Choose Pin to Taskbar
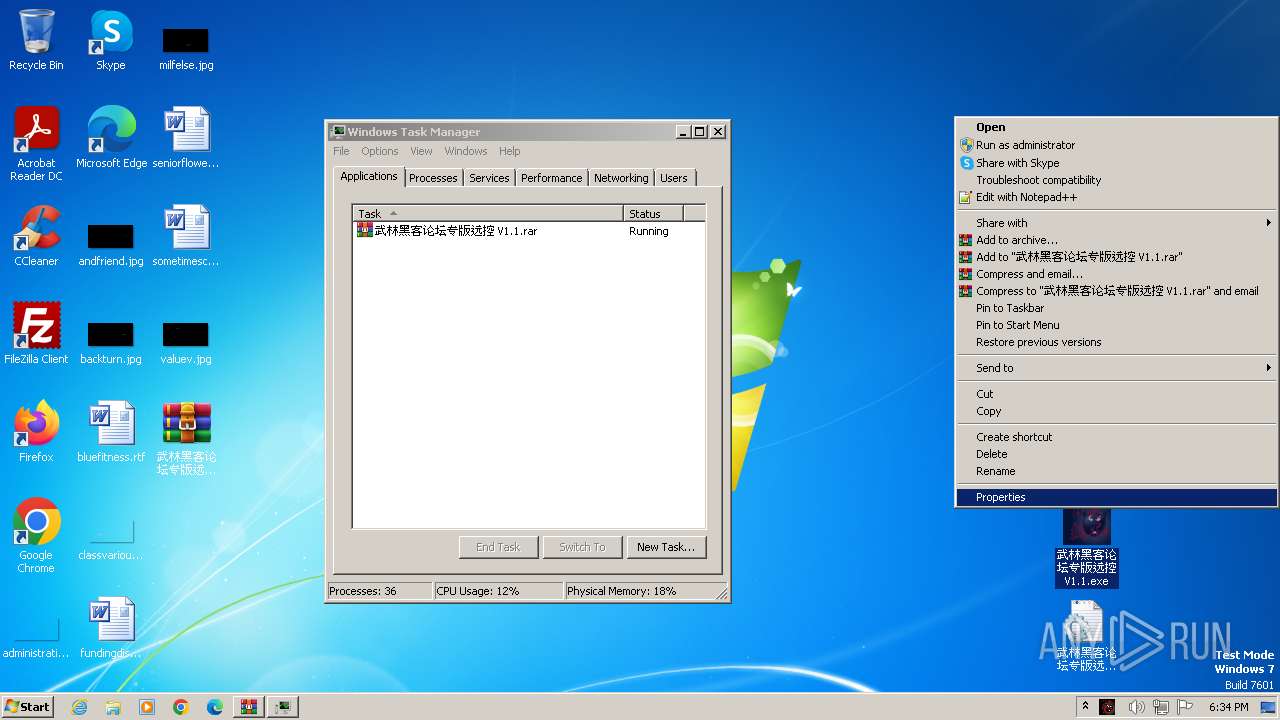 [1116, 308]
